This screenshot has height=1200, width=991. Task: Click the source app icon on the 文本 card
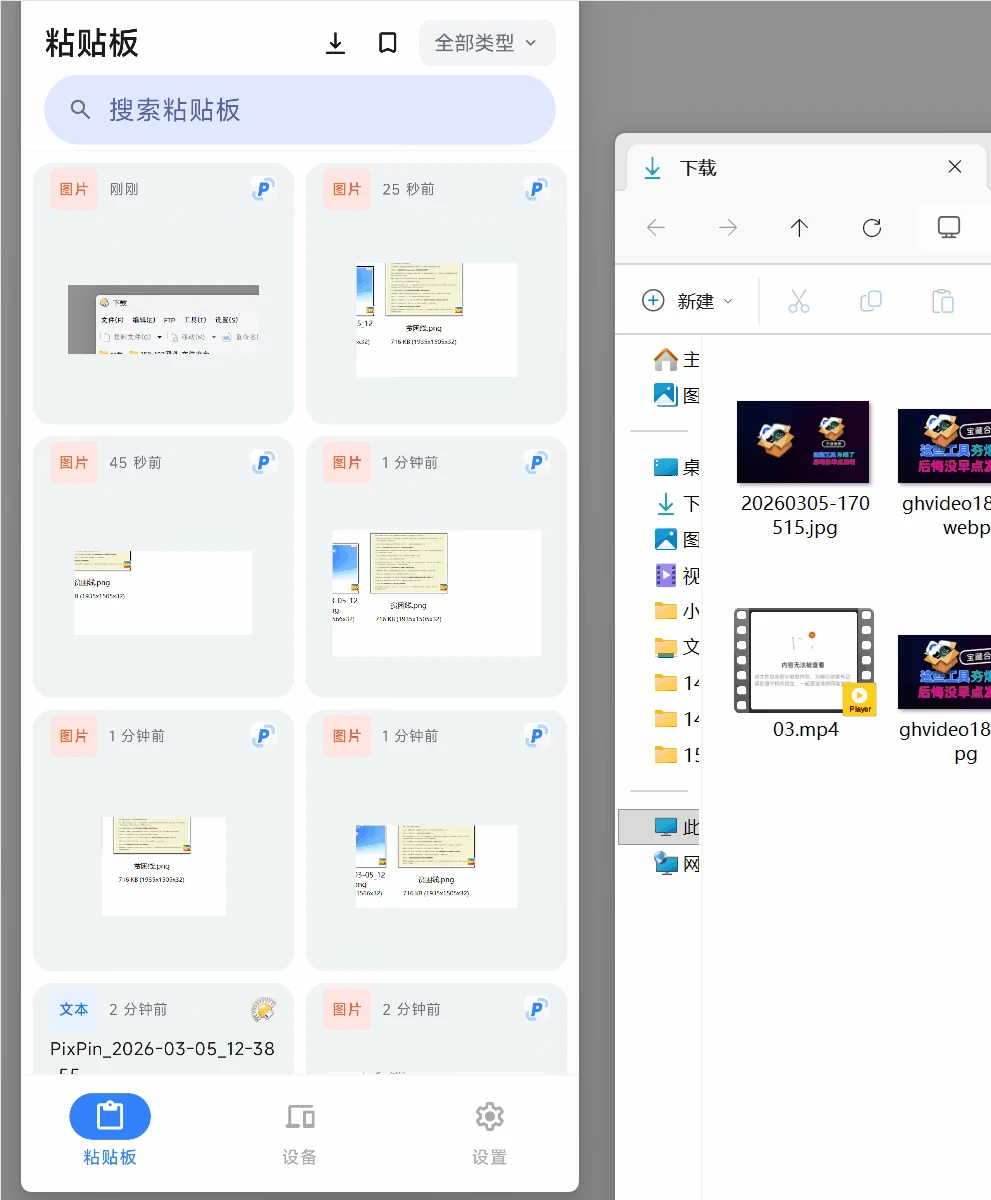point(264,1010)
